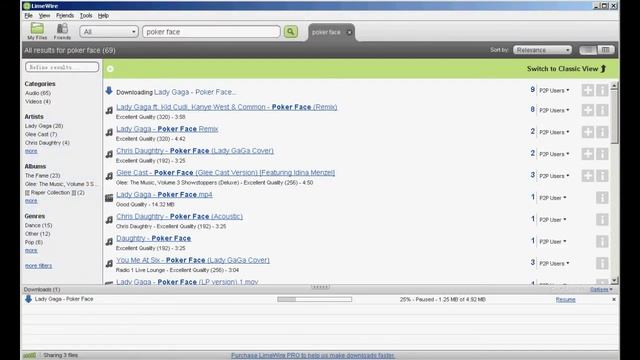The height and width of the screenshot is (360, 640).
Task: Click more filters link
Action: coord(38,266)
